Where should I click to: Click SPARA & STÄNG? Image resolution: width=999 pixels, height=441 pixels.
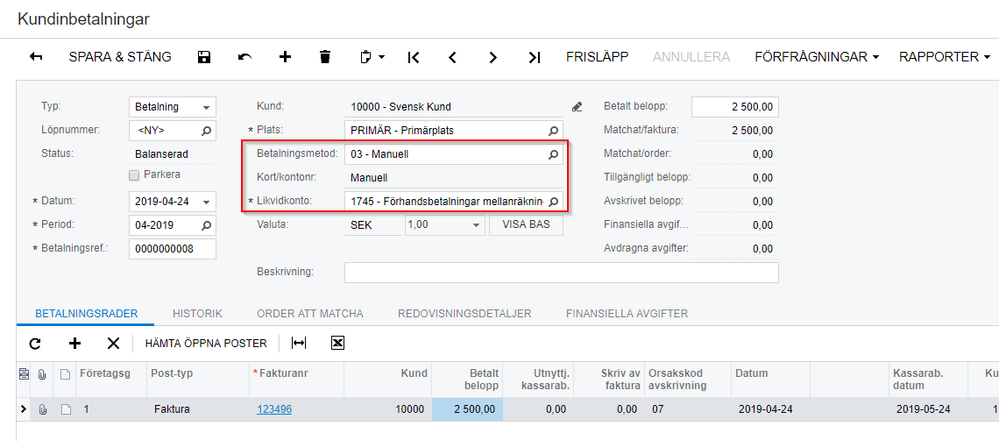point(120,57)
